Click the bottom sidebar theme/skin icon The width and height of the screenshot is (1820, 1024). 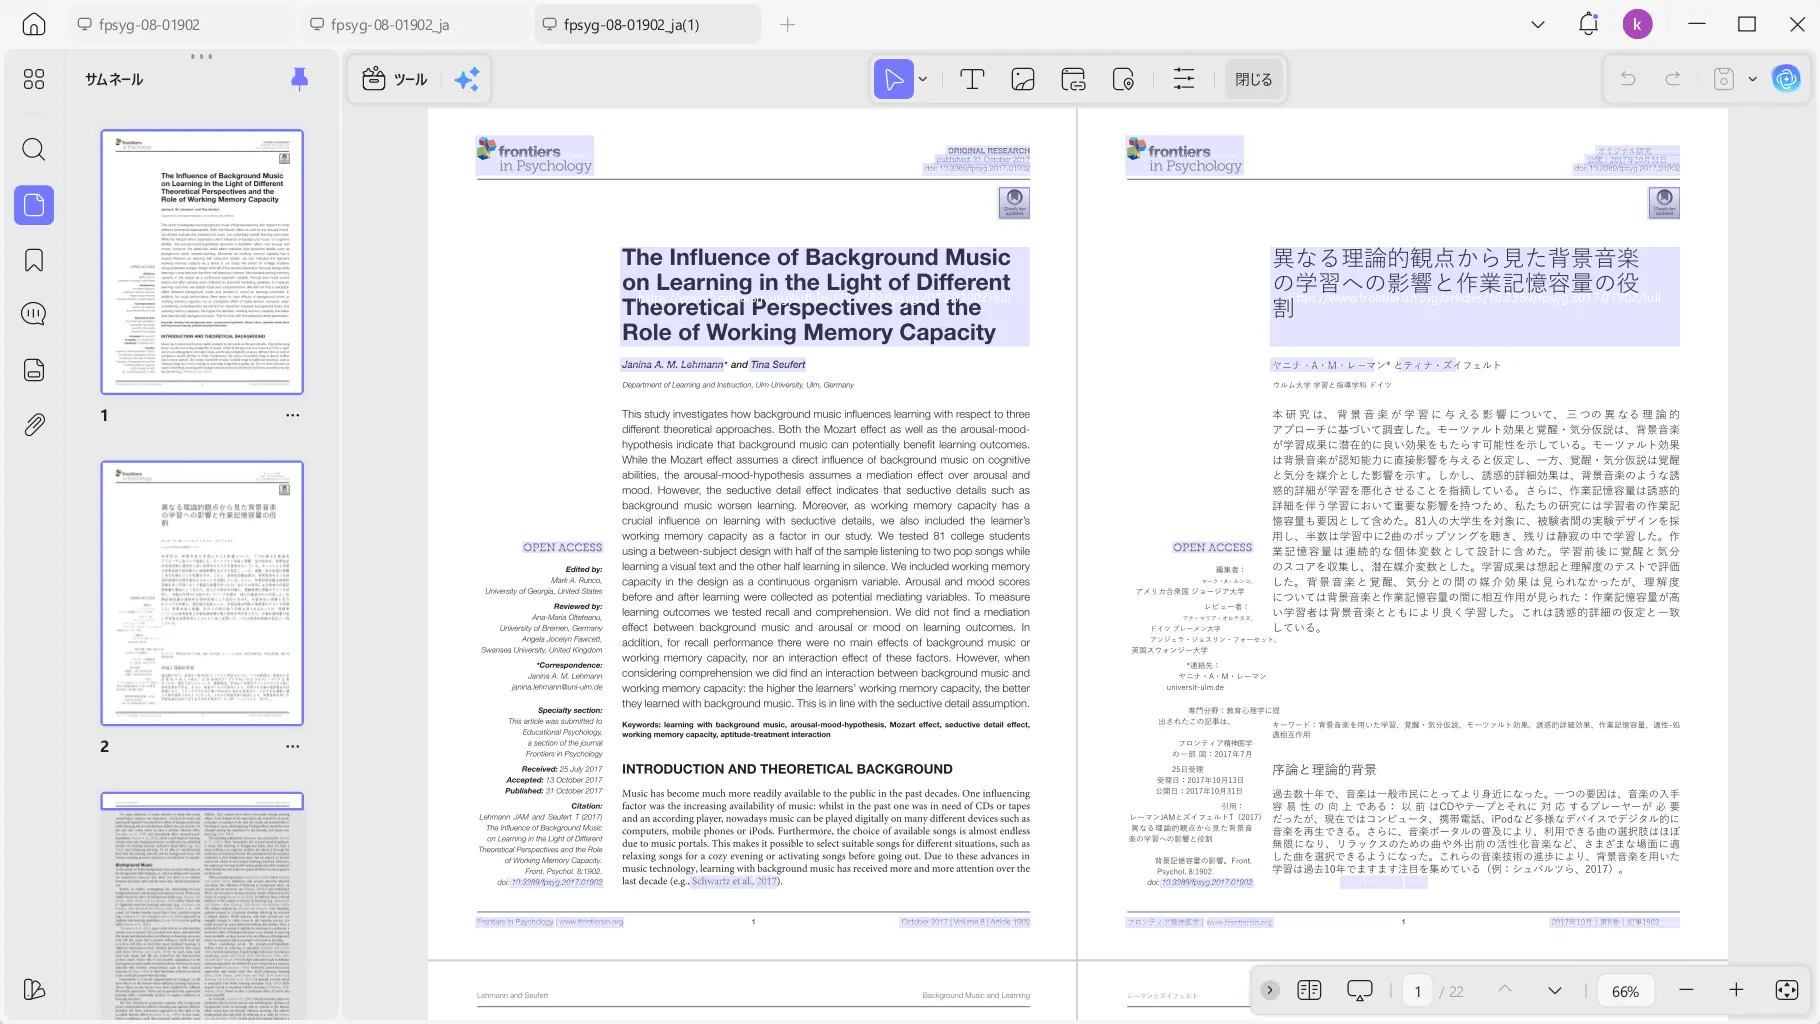click(x=34, y=989)
